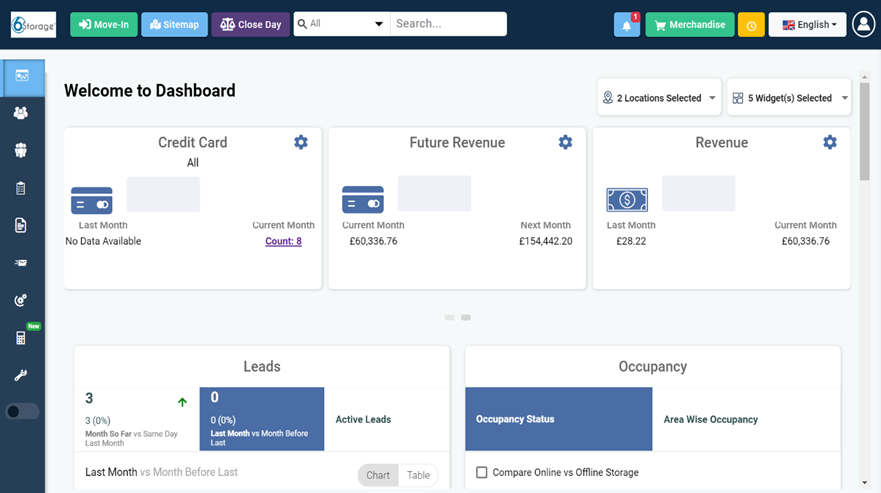This screenshot has width=881, height=493.
Task: Click the Search input field
Action: [x=448, y=24]
